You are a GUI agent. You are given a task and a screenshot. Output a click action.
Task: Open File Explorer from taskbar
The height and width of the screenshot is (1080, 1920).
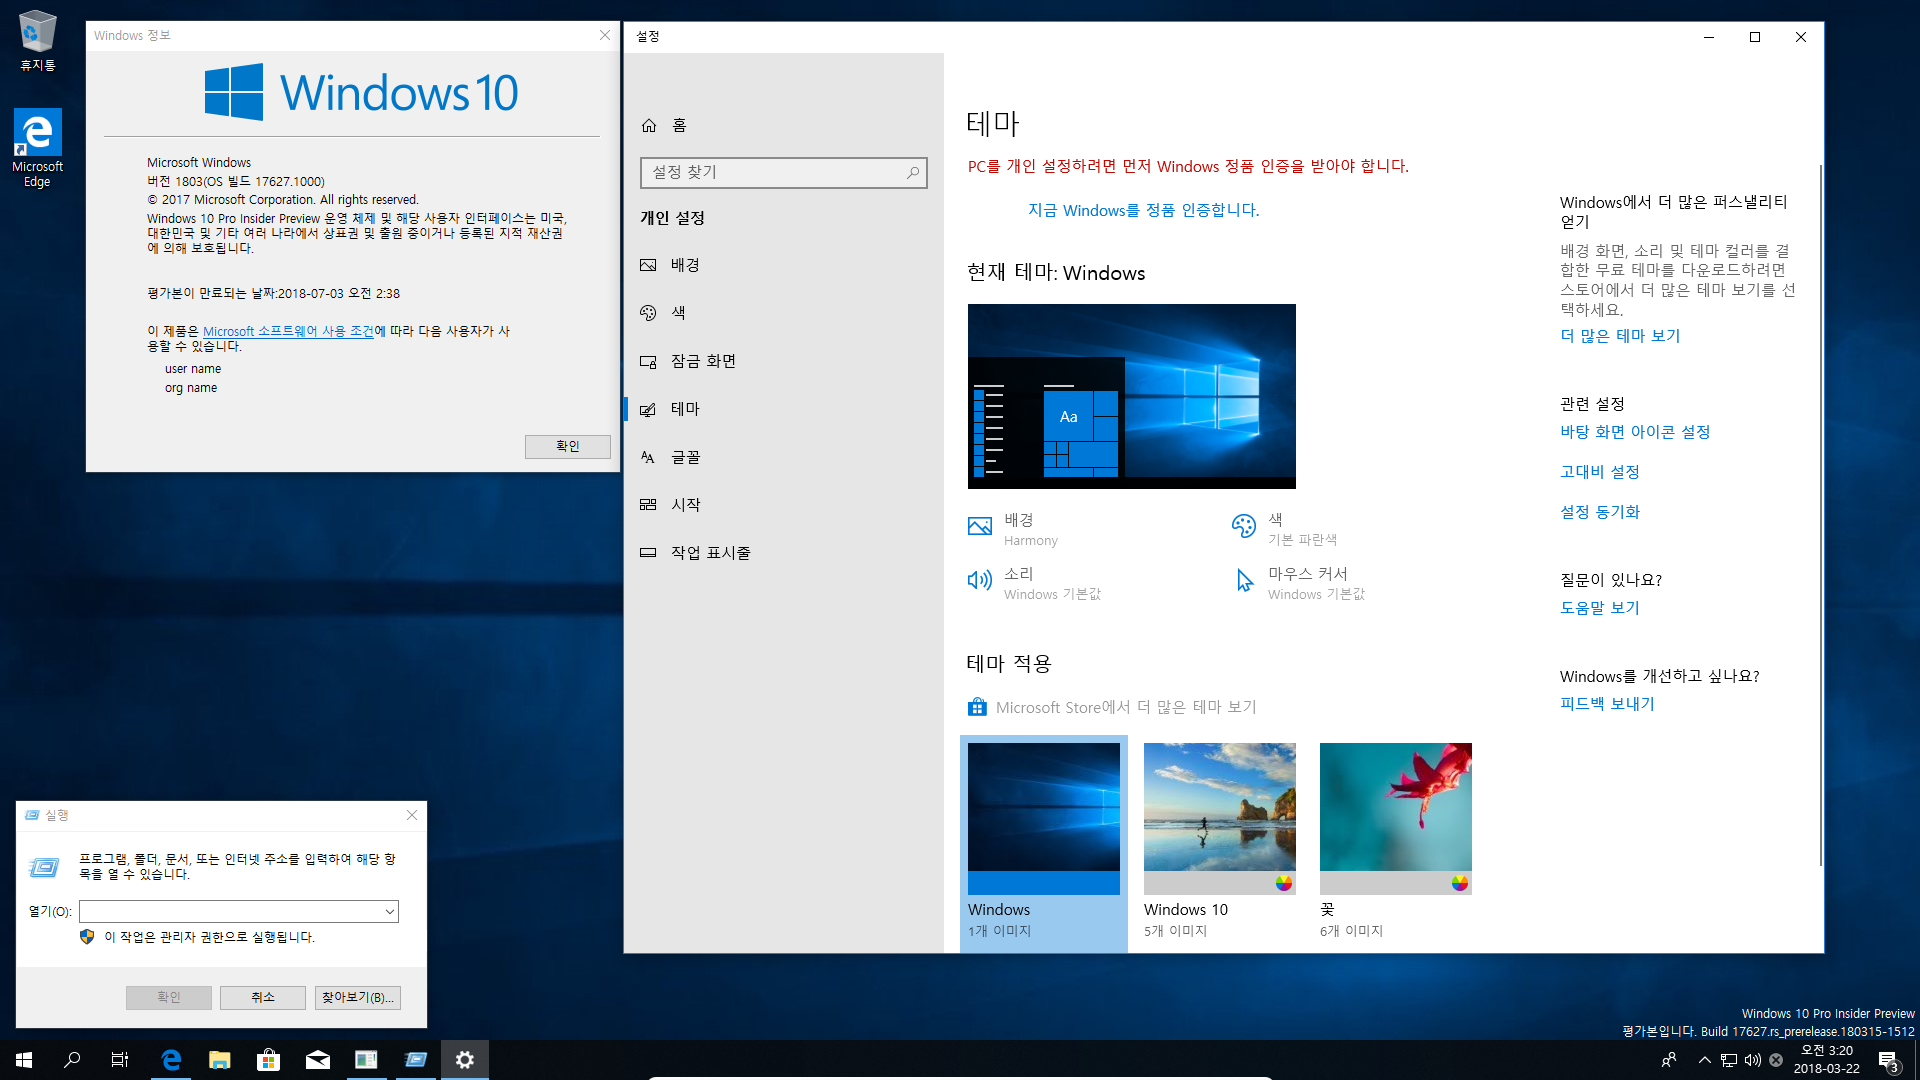(220, 1060)
